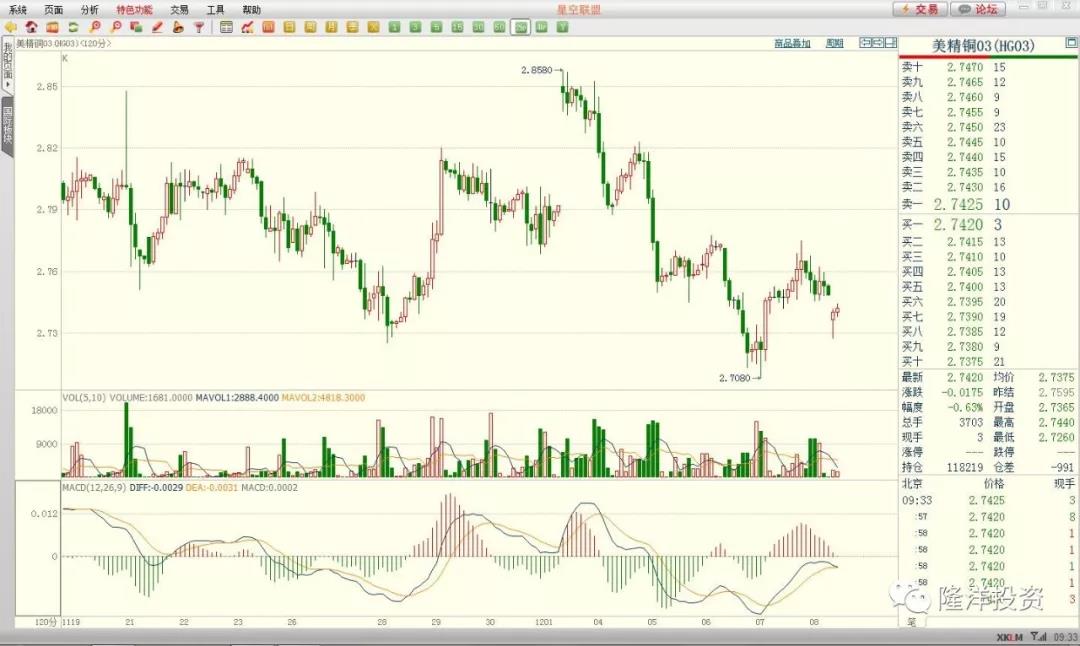Open the 分析 menu
1080x646 pixels.
[90, 10]
